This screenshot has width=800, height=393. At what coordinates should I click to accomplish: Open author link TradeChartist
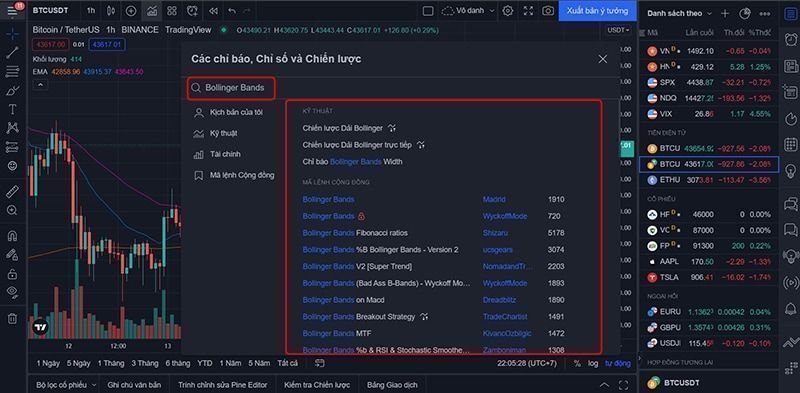[x=505, y=316]
